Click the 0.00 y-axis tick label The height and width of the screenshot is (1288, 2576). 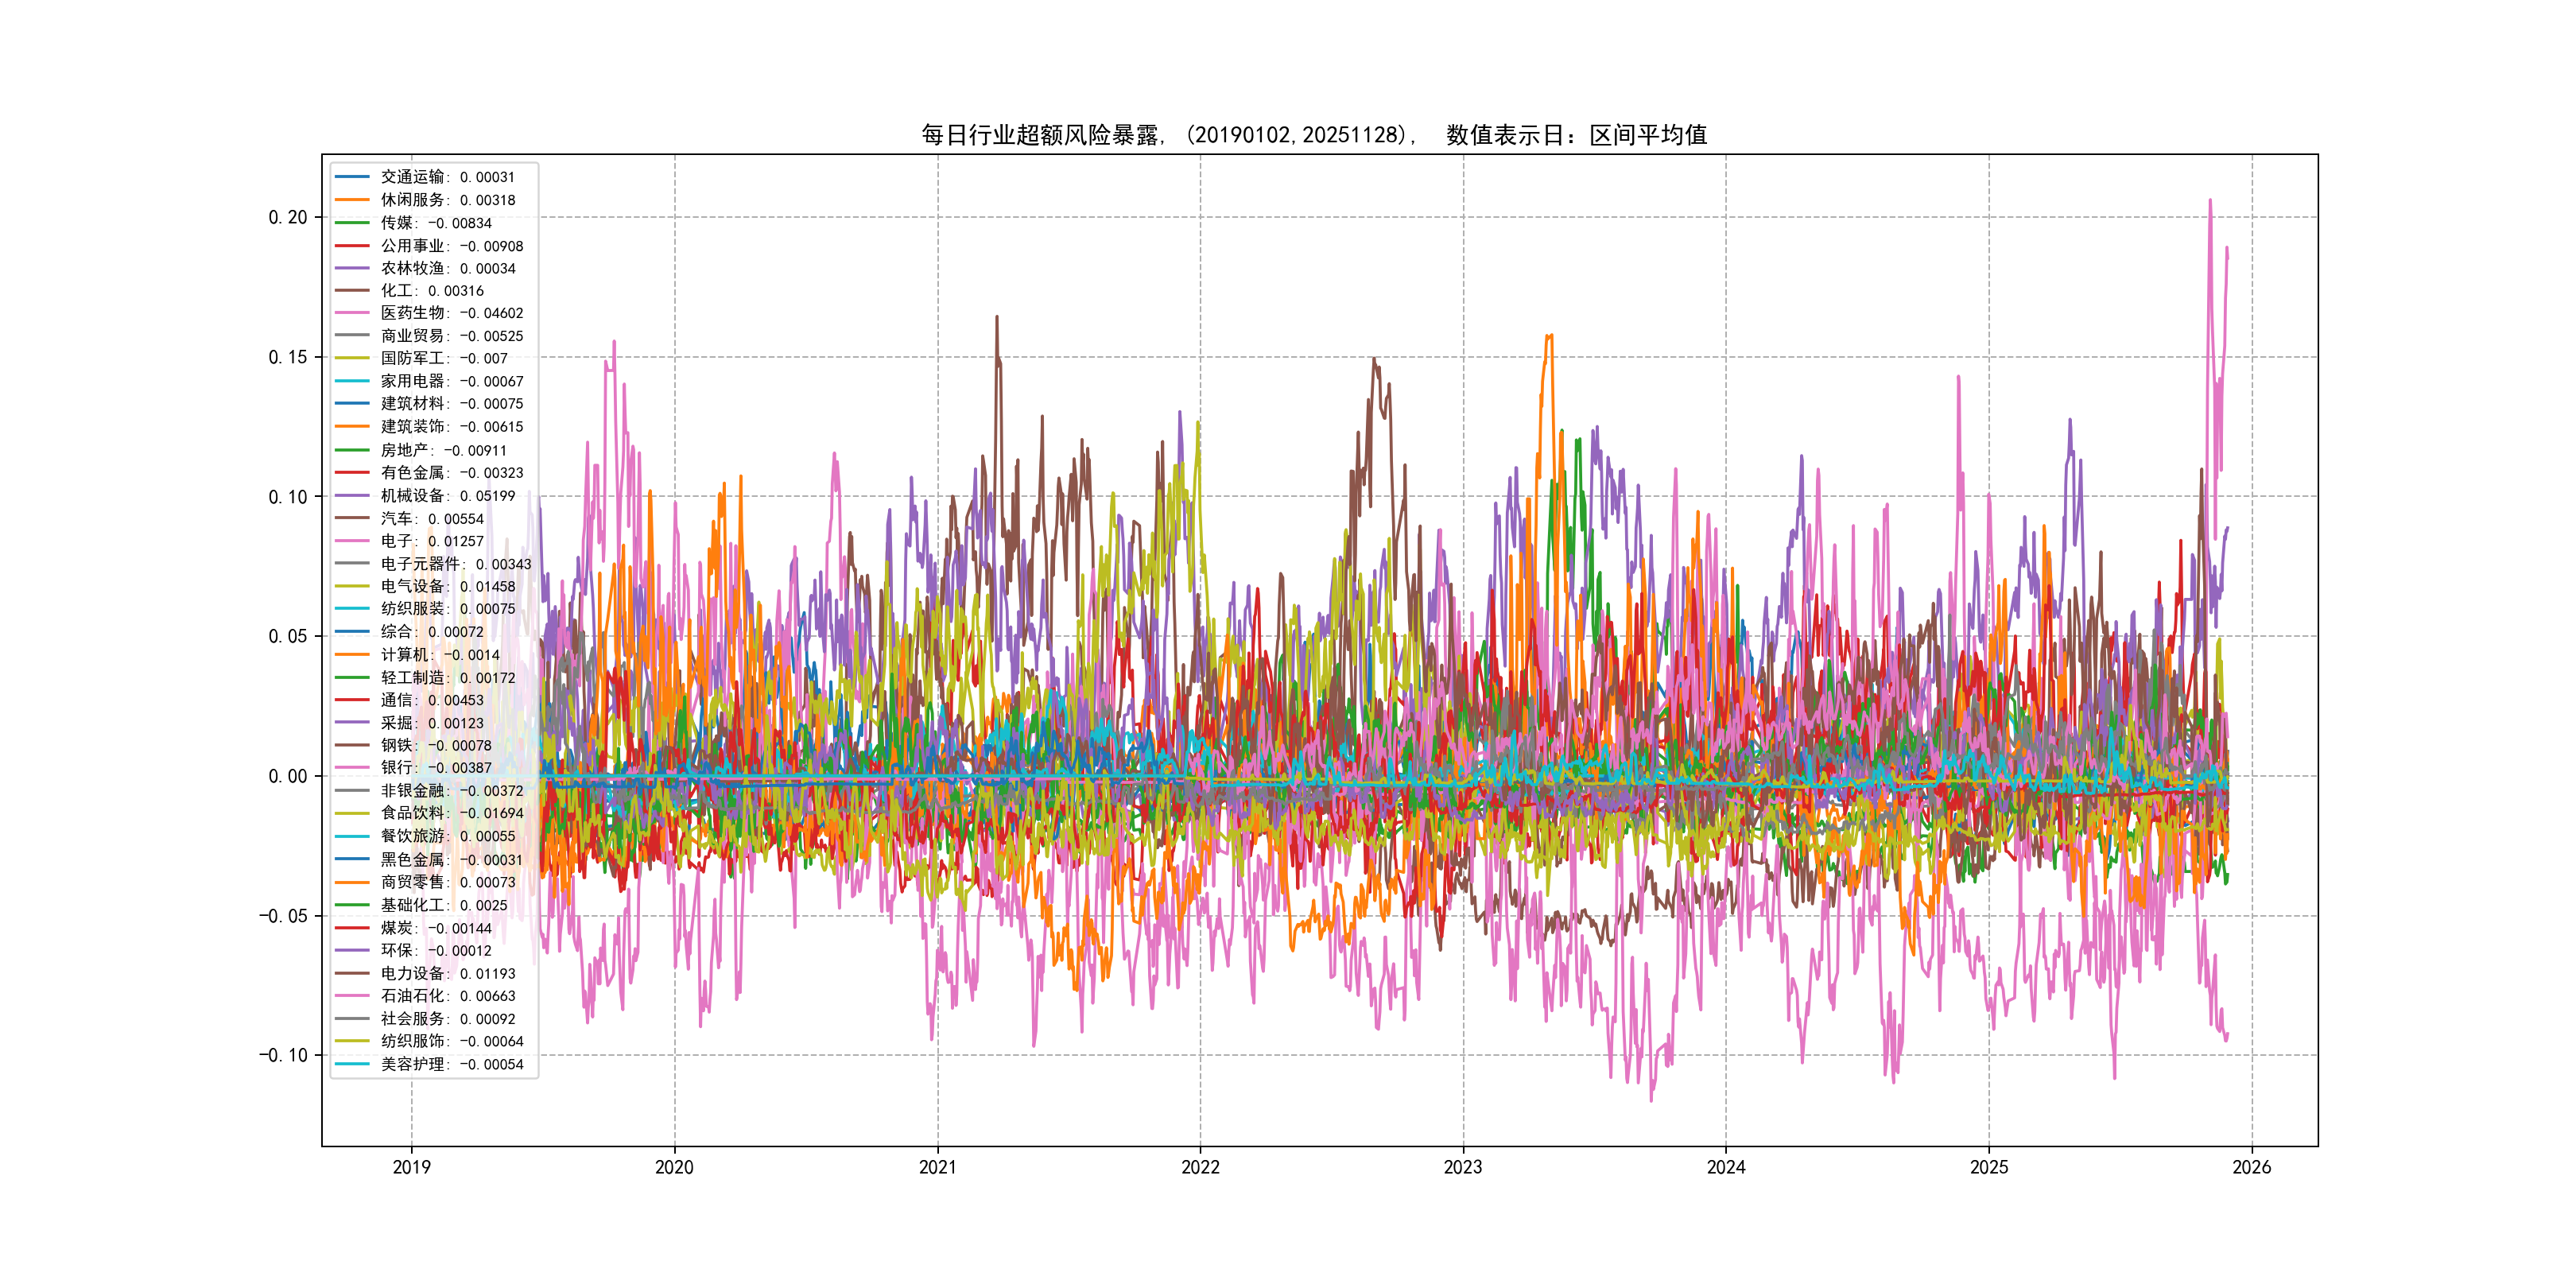287,776
